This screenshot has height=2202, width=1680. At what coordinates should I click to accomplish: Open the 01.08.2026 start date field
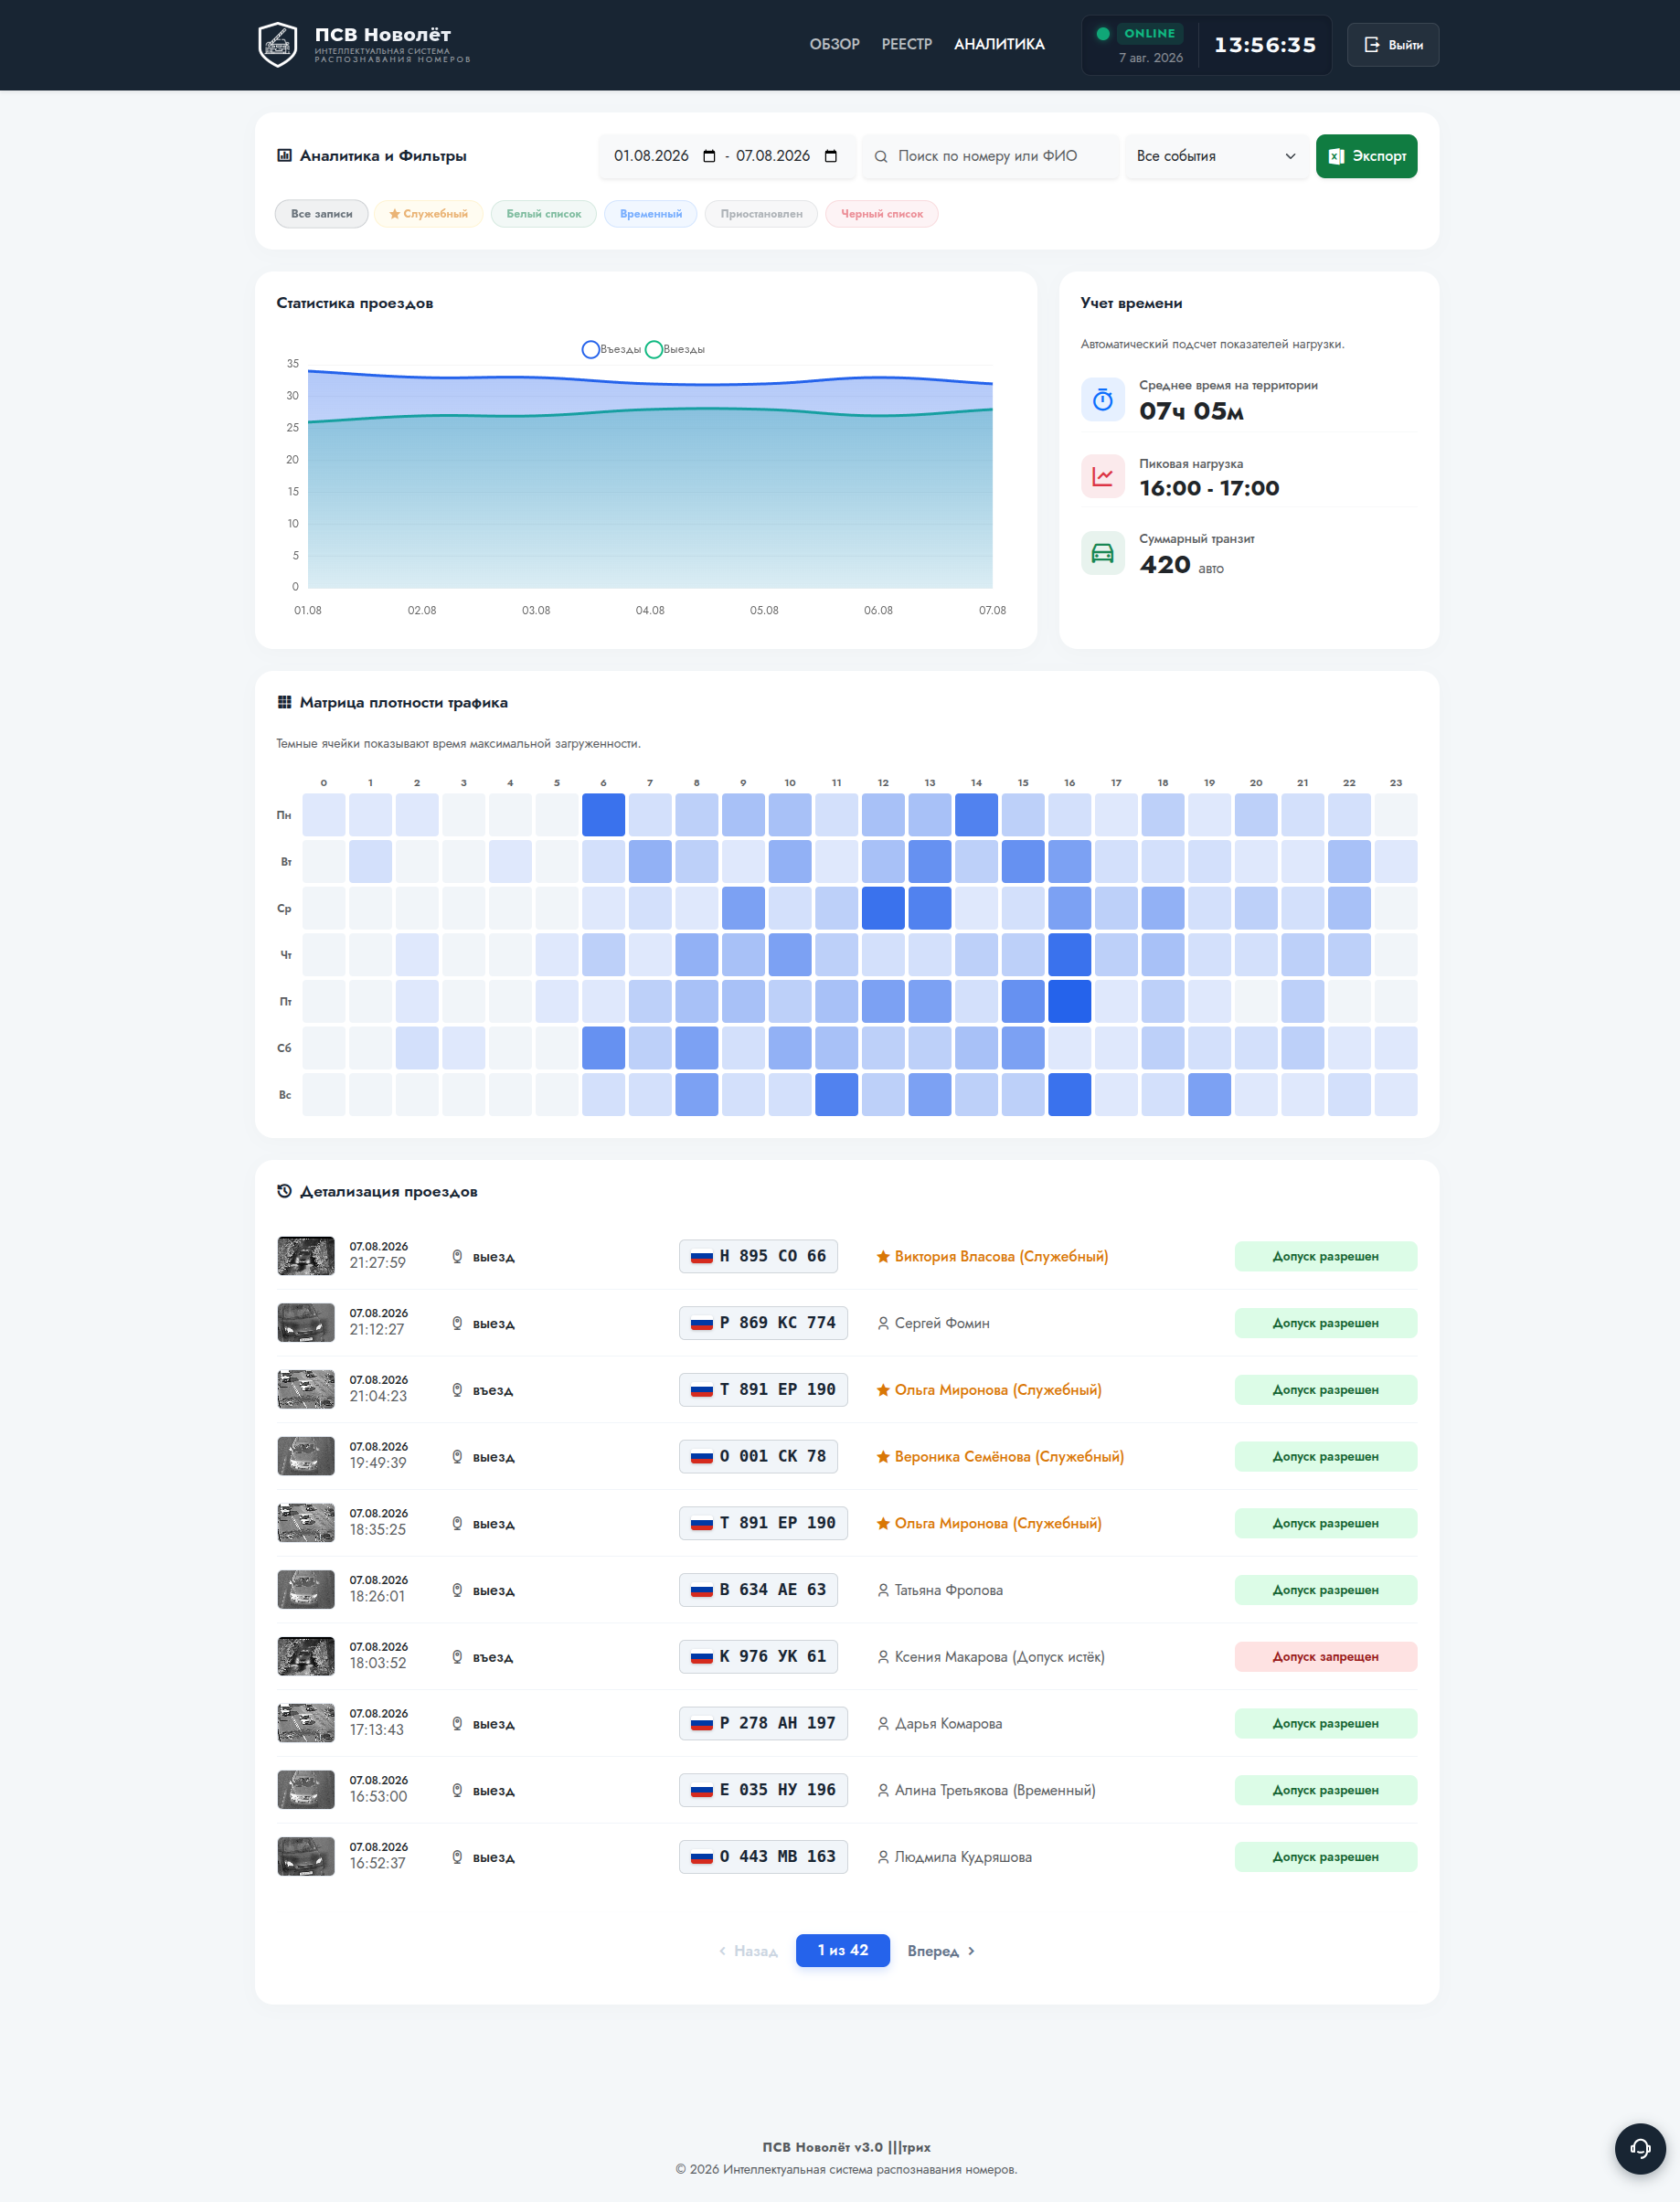(665, 156)
